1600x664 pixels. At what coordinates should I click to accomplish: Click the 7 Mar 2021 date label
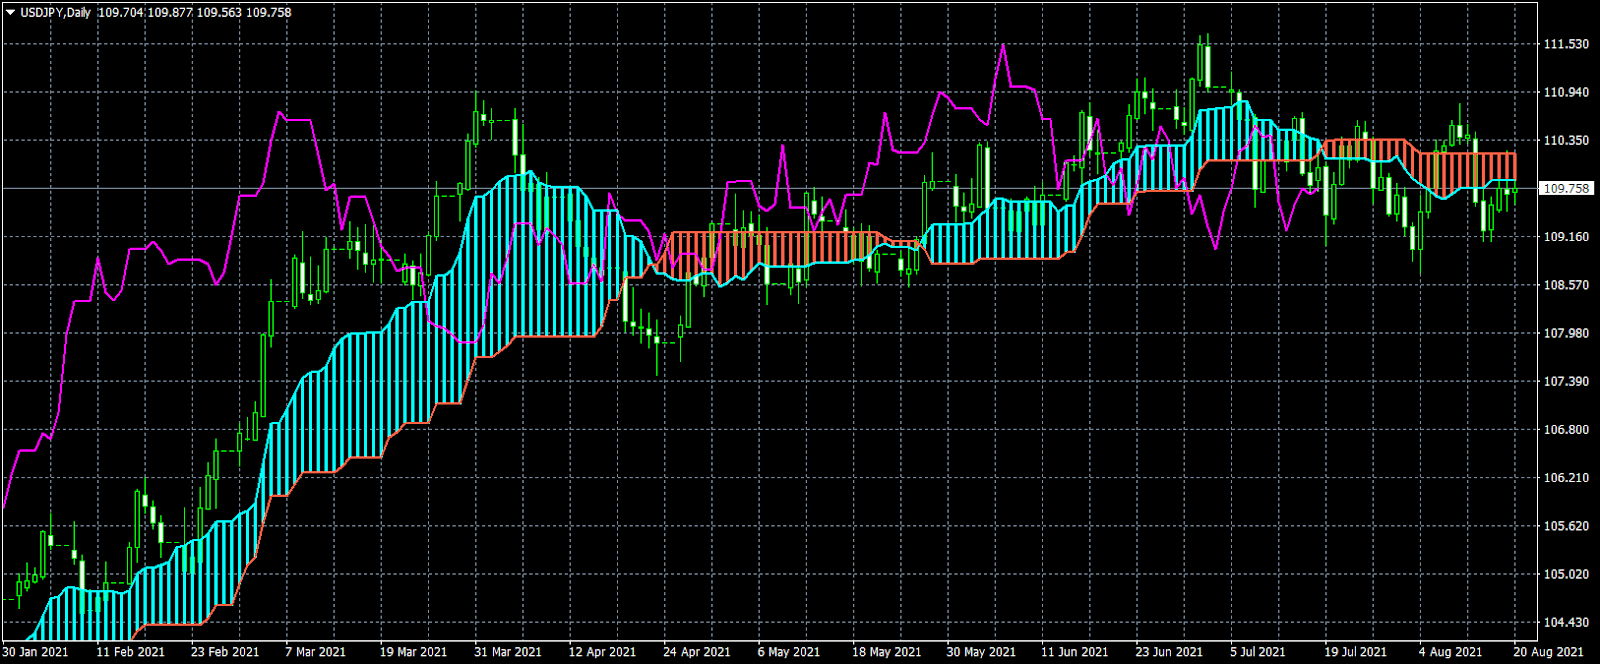[316, 652]
